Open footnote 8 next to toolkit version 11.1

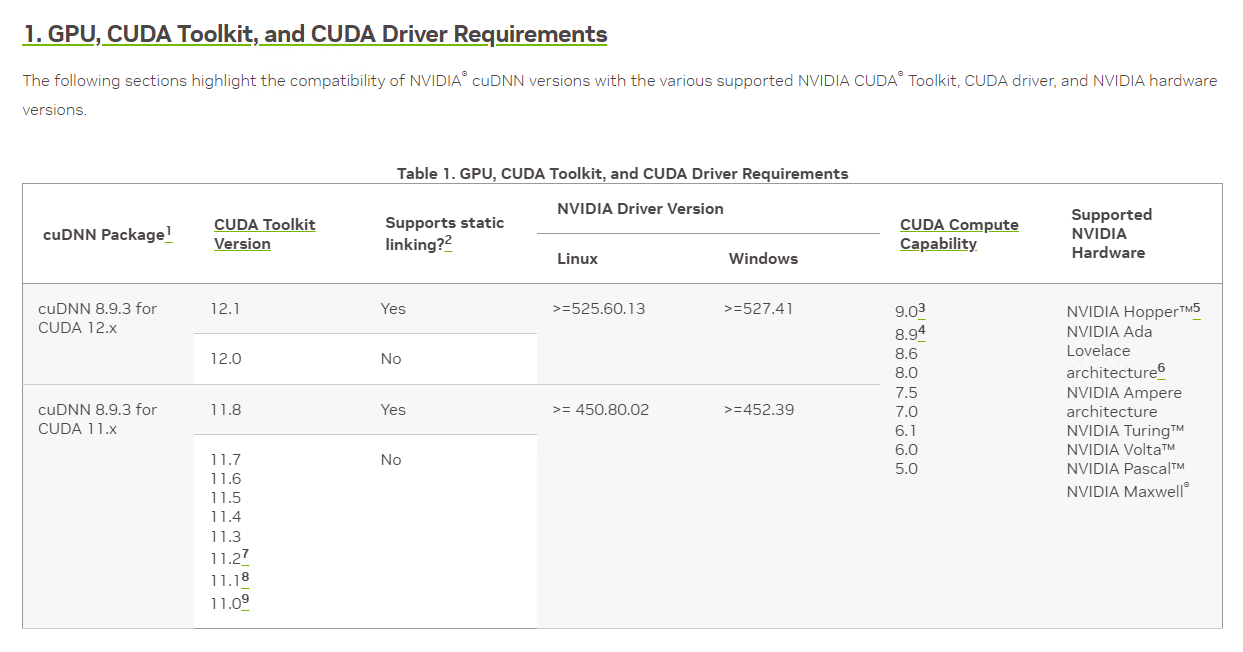point(245,578)
